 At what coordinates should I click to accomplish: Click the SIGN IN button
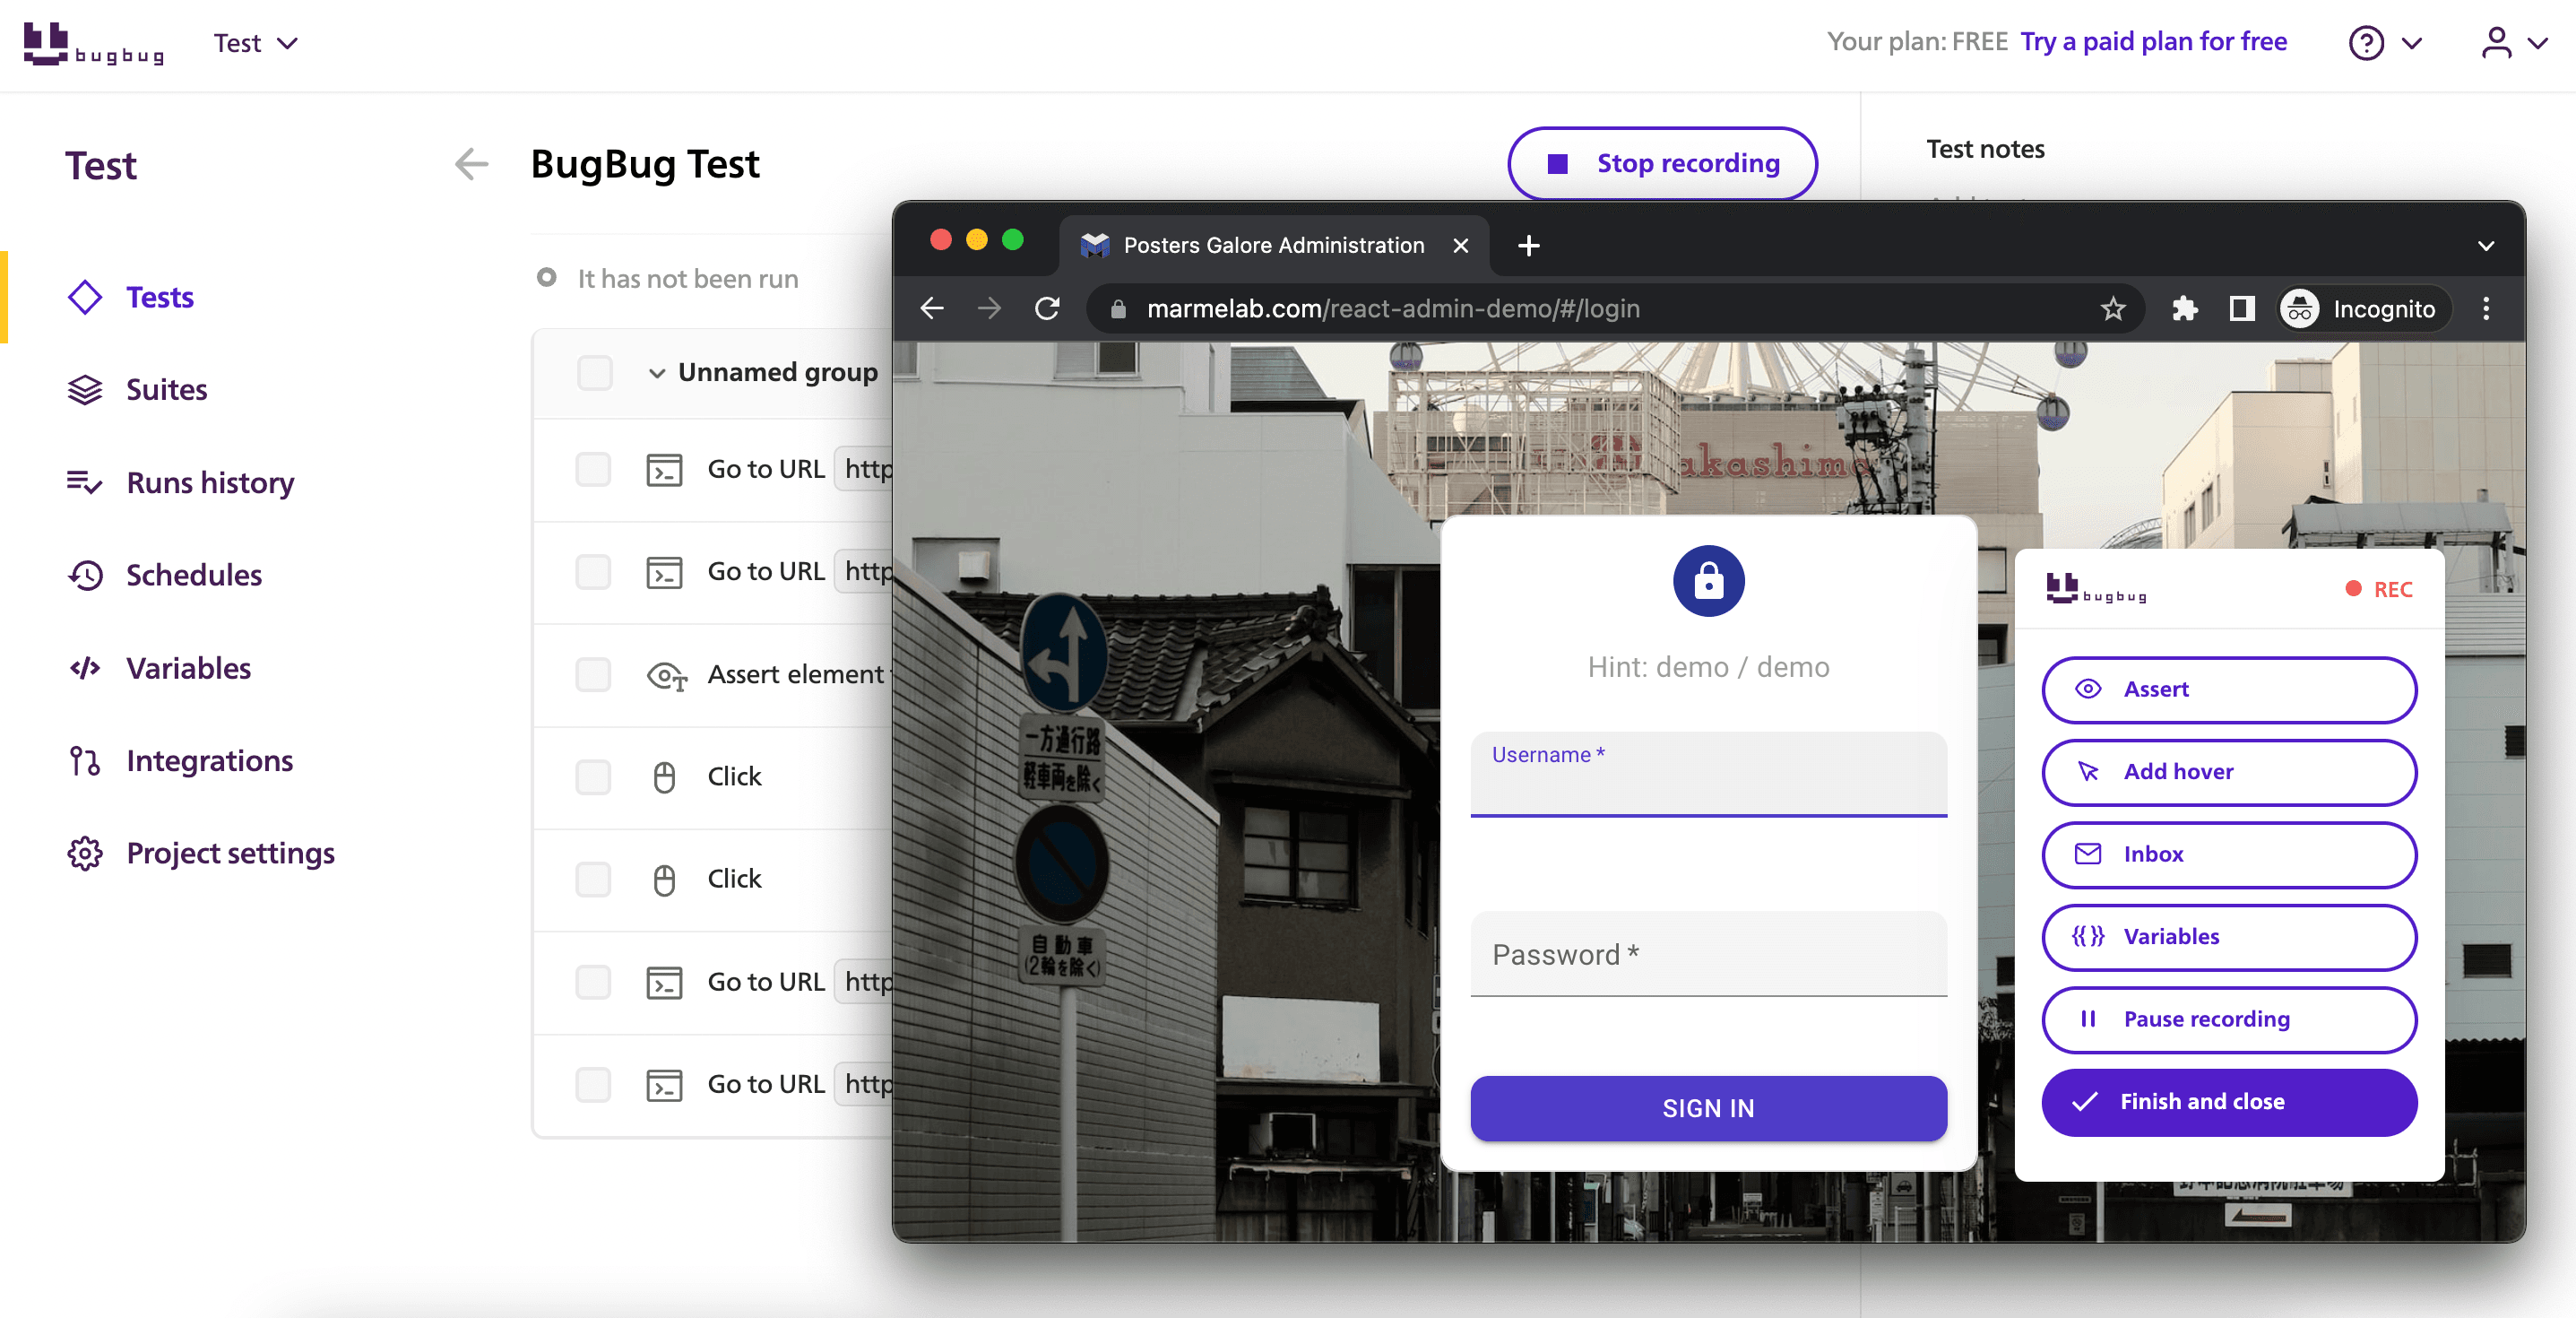coord(1708,1108)
